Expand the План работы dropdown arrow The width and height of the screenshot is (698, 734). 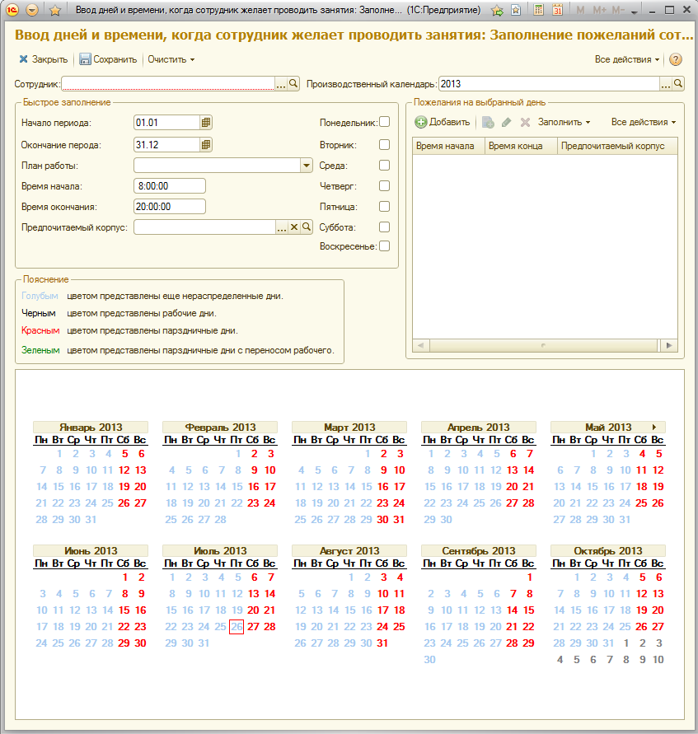pyautogui.click(x=306, y=165)
